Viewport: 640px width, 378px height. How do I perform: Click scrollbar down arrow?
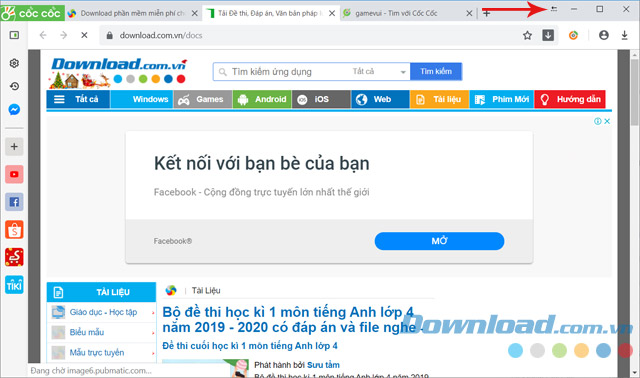coord(635,373)
